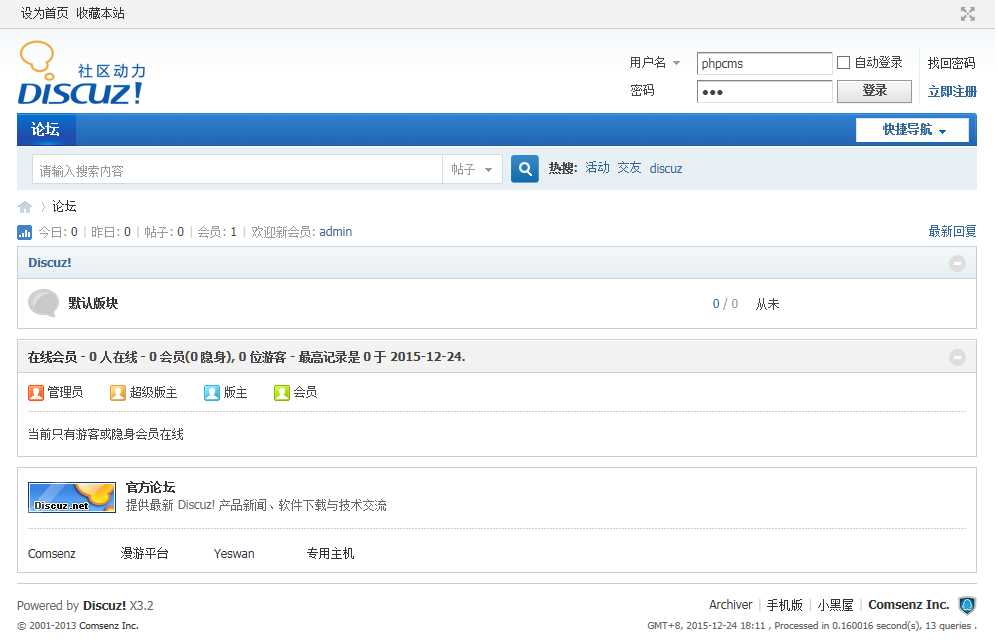Open new member admin profile link
Screen dimensions: 998x642
[335, 232]
